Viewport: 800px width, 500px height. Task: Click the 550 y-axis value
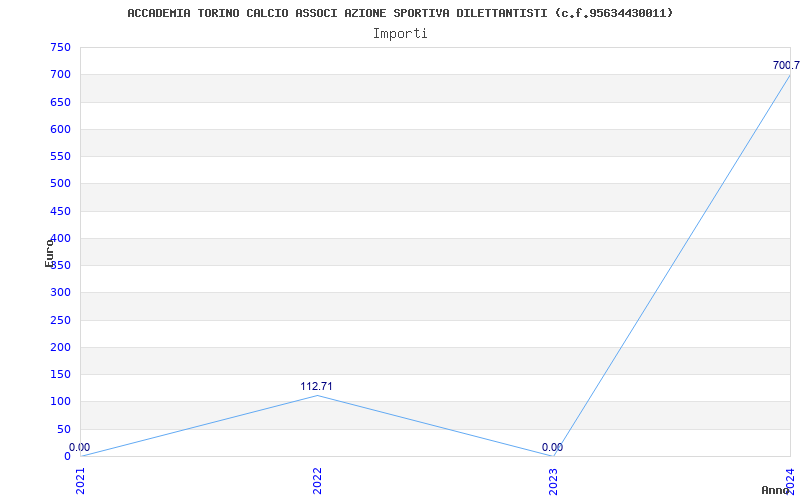point(60,156)
